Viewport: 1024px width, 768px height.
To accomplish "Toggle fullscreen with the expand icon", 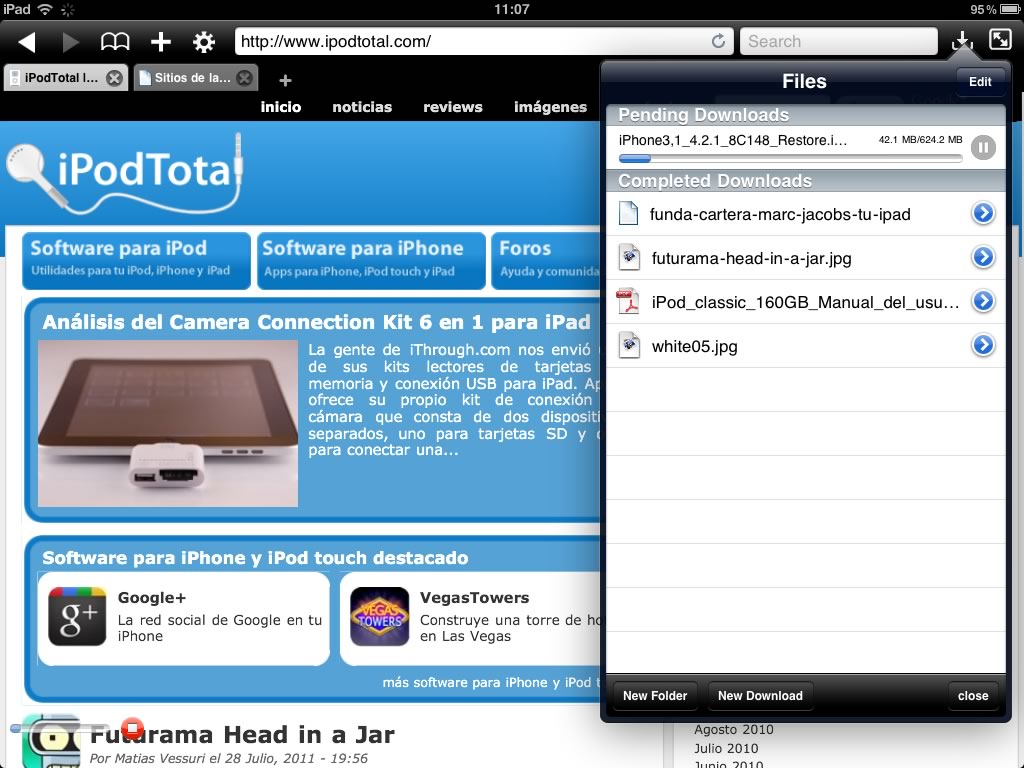I will 1000,40.
